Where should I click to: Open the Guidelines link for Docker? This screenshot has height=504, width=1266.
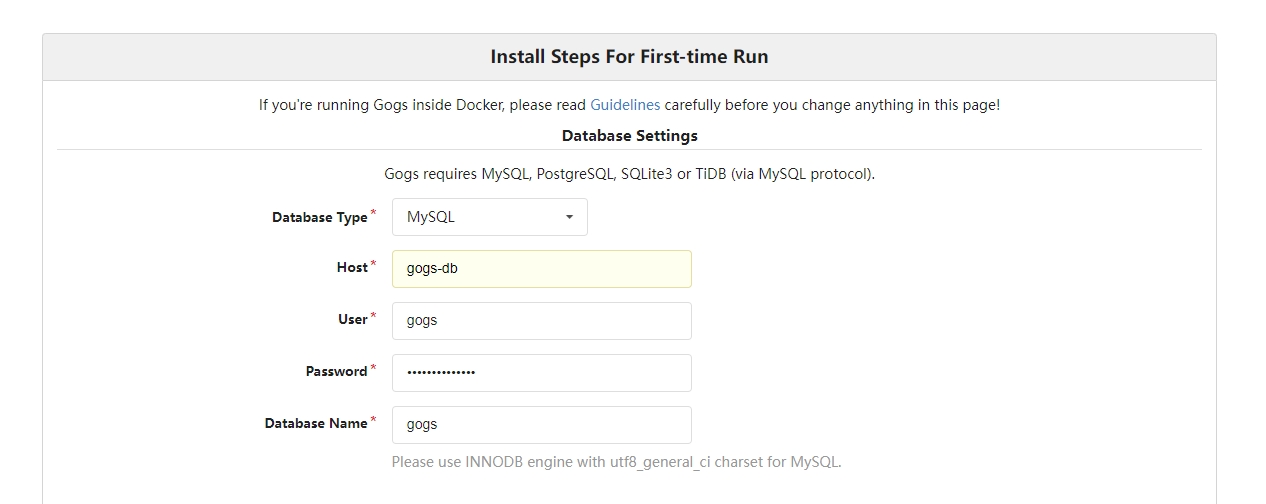(625, 105)
